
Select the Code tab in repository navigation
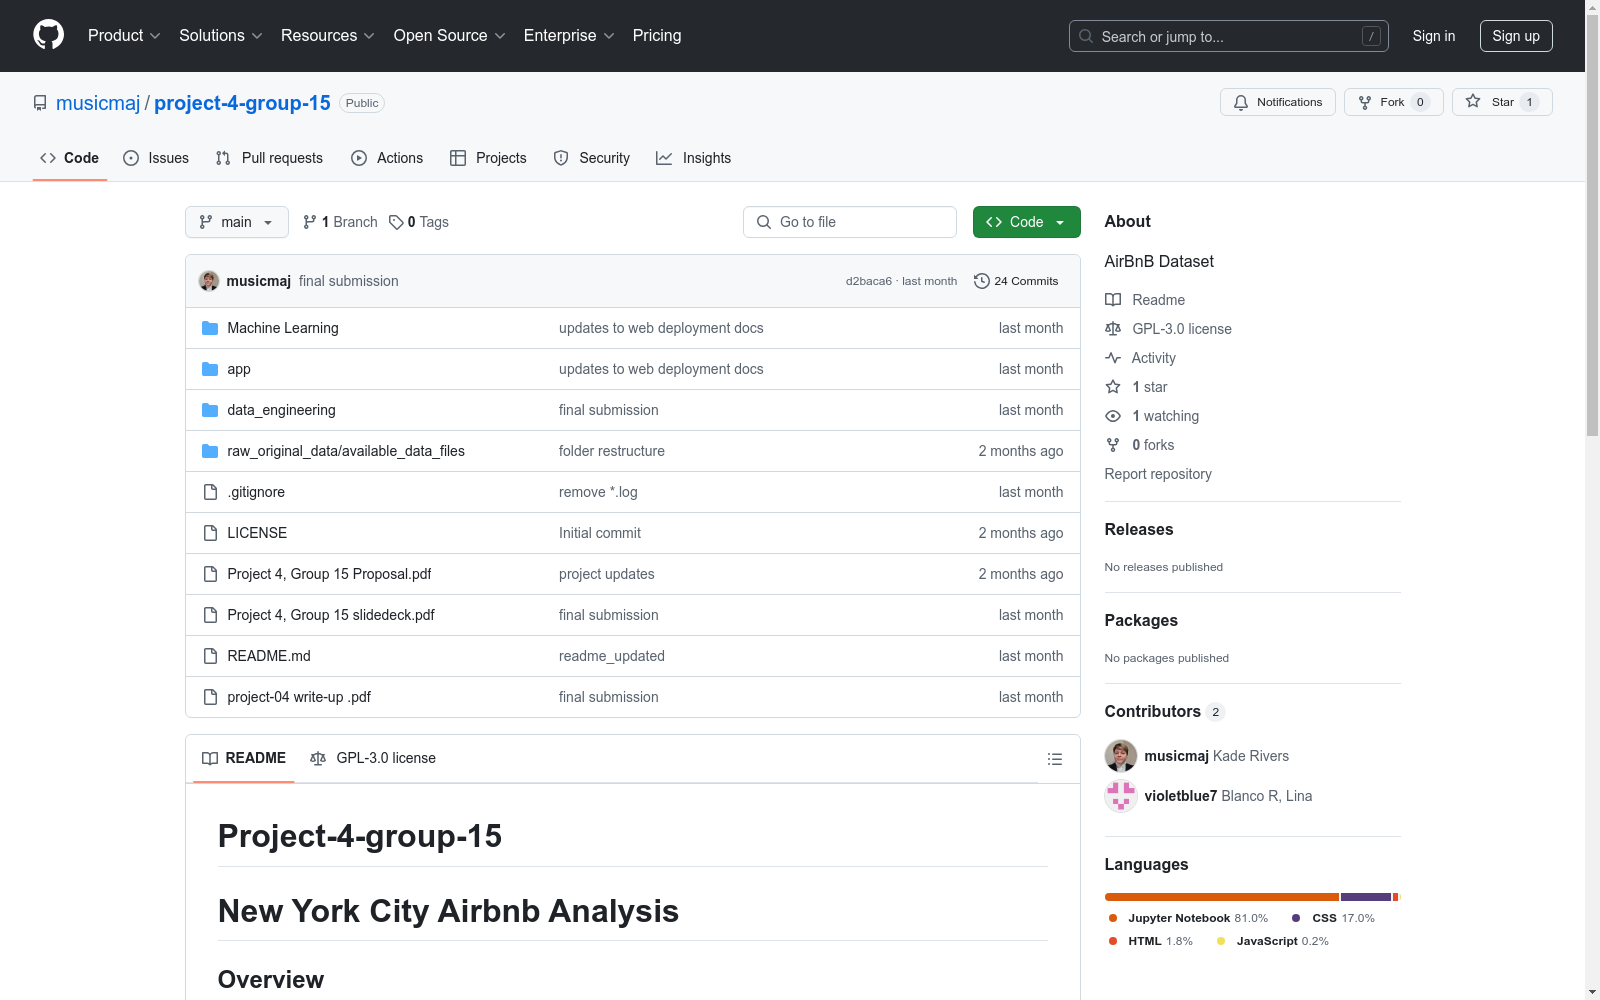[70, 158]
